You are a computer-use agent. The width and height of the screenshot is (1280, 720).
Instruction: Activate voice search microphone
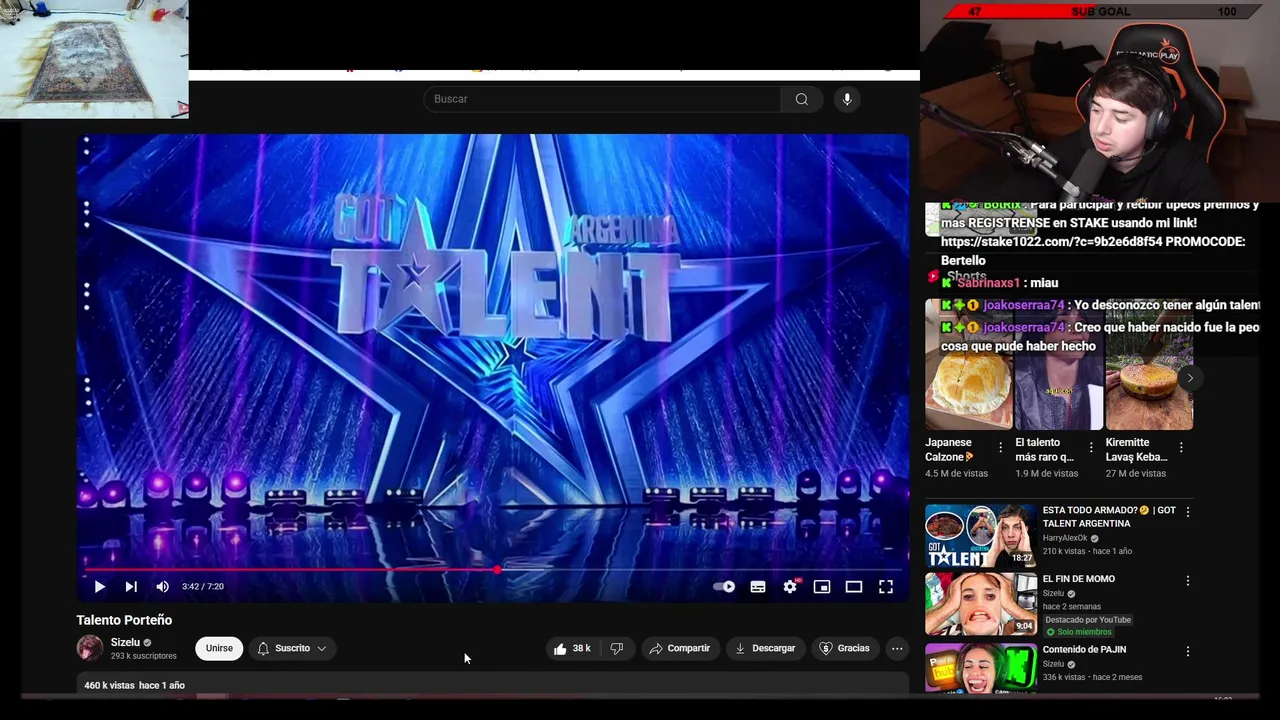point(847,99)
